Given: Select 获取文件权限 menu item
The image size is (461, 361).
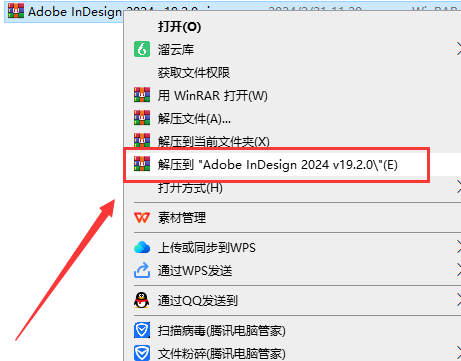Looking at the screenshot, I should (x=194, y=73).
